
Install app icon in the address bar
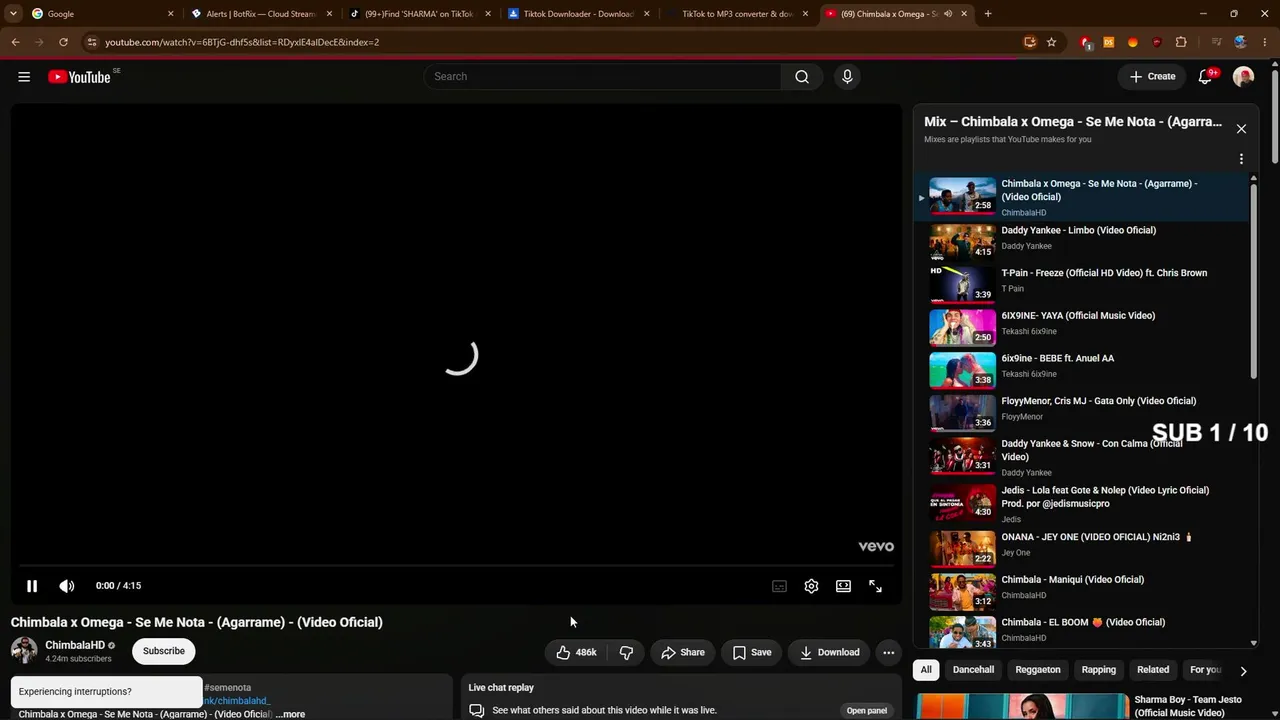(x=1029, y=42)
